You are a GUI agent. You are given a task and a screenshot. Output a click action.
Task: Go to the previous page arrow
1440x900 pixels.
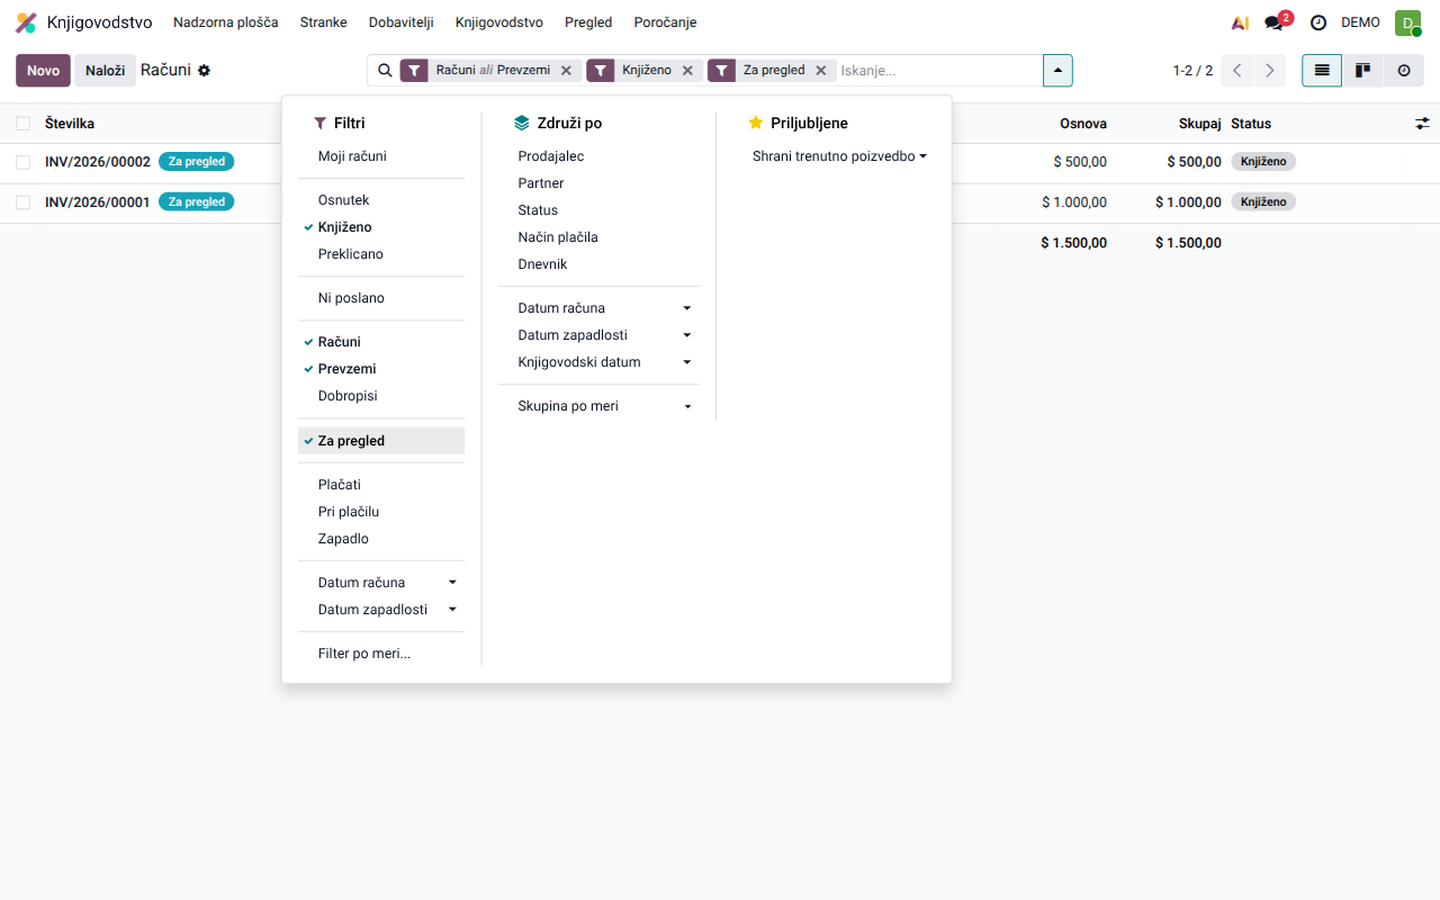1237,70
